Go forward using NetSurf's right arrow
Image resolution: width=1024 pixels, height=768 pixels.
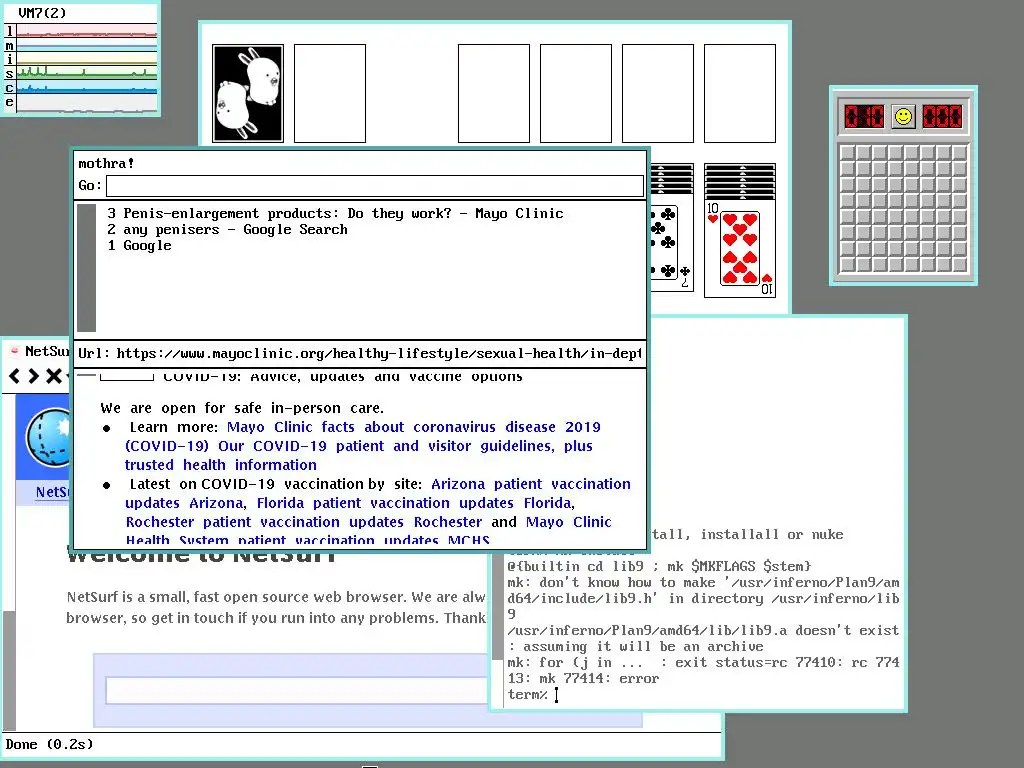33,376
